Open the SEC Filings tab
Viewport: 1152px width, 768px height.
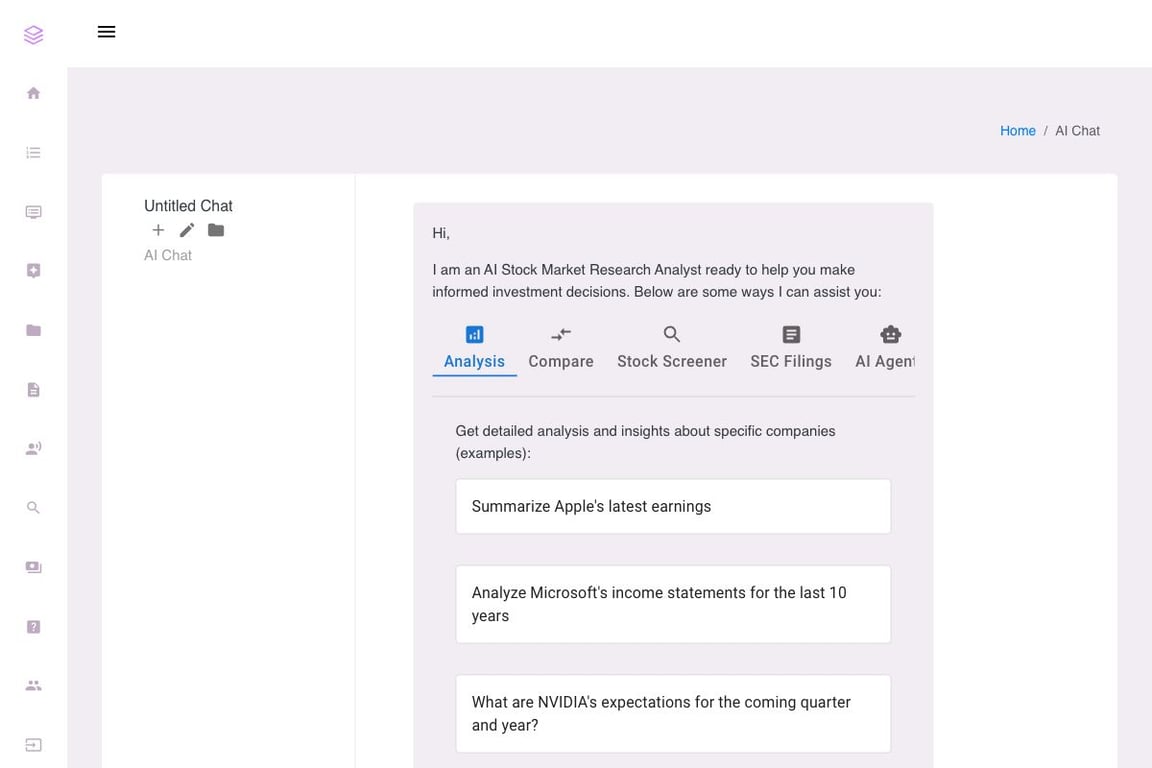click(x=790, y=347)
